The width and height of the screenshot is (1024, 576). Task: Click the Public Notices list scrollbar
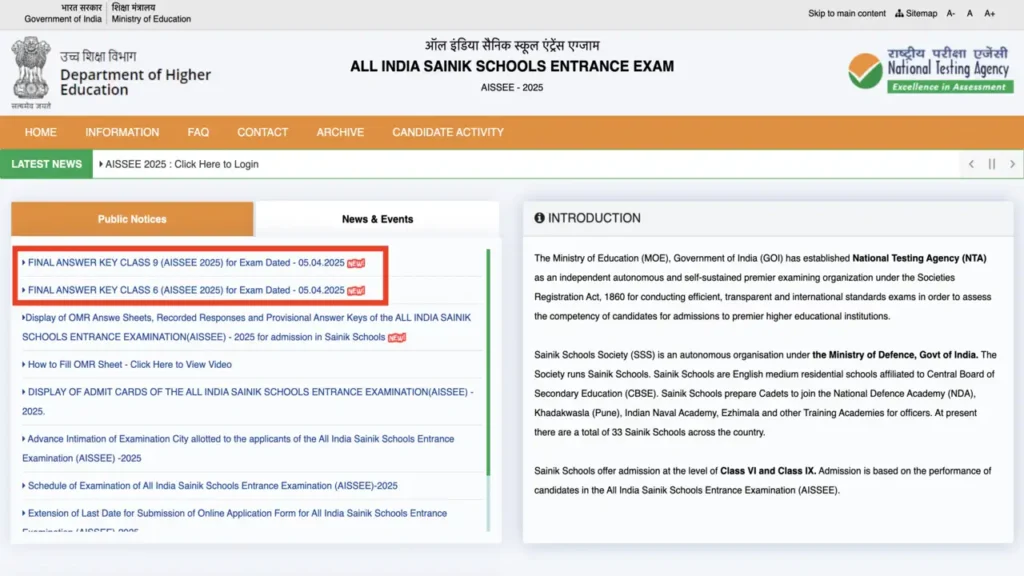pos(488,362)
